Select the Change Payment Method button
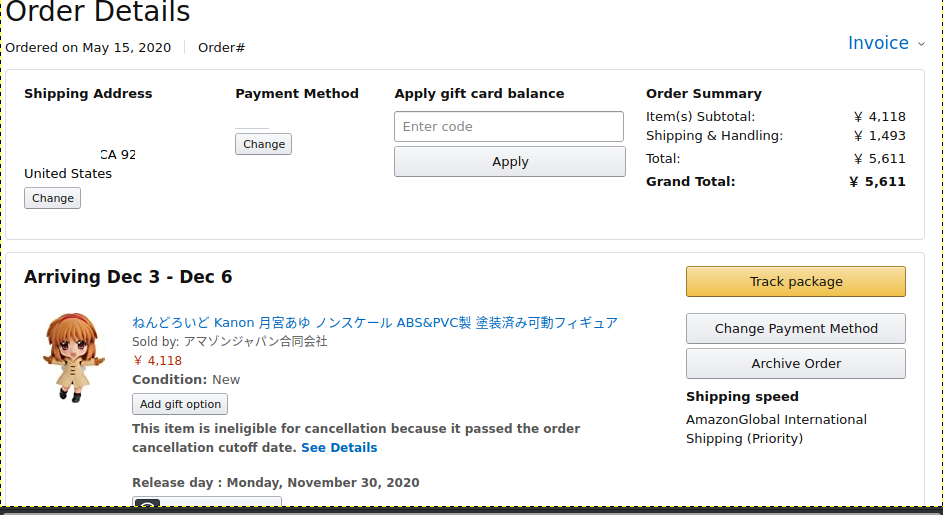The height and width of the screenshot is (515, 943). pos(796,328)
